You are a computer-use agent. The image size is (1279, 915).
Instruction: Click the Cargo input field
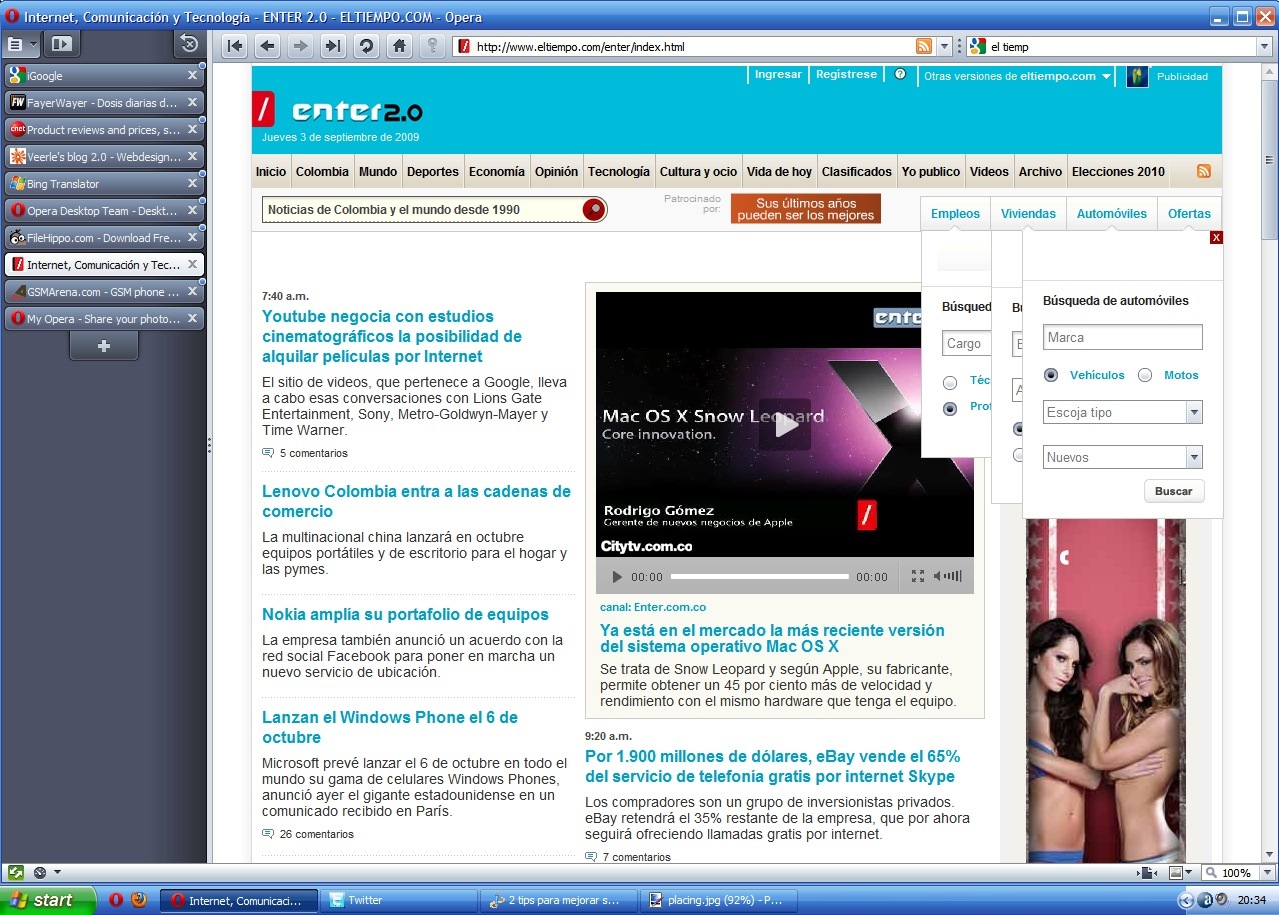point(966,343)
